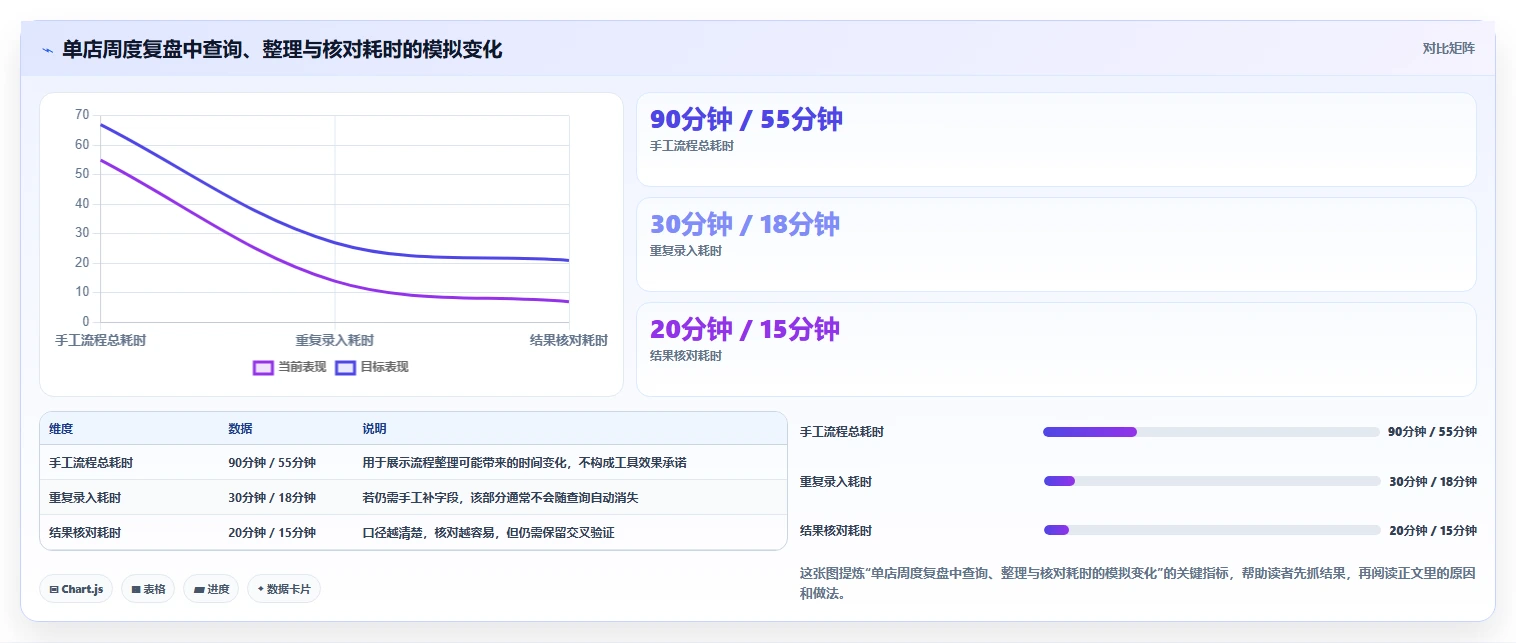
Task: Click the 结果核对耗时 progress bar
Action: (x=1211, y=530)
